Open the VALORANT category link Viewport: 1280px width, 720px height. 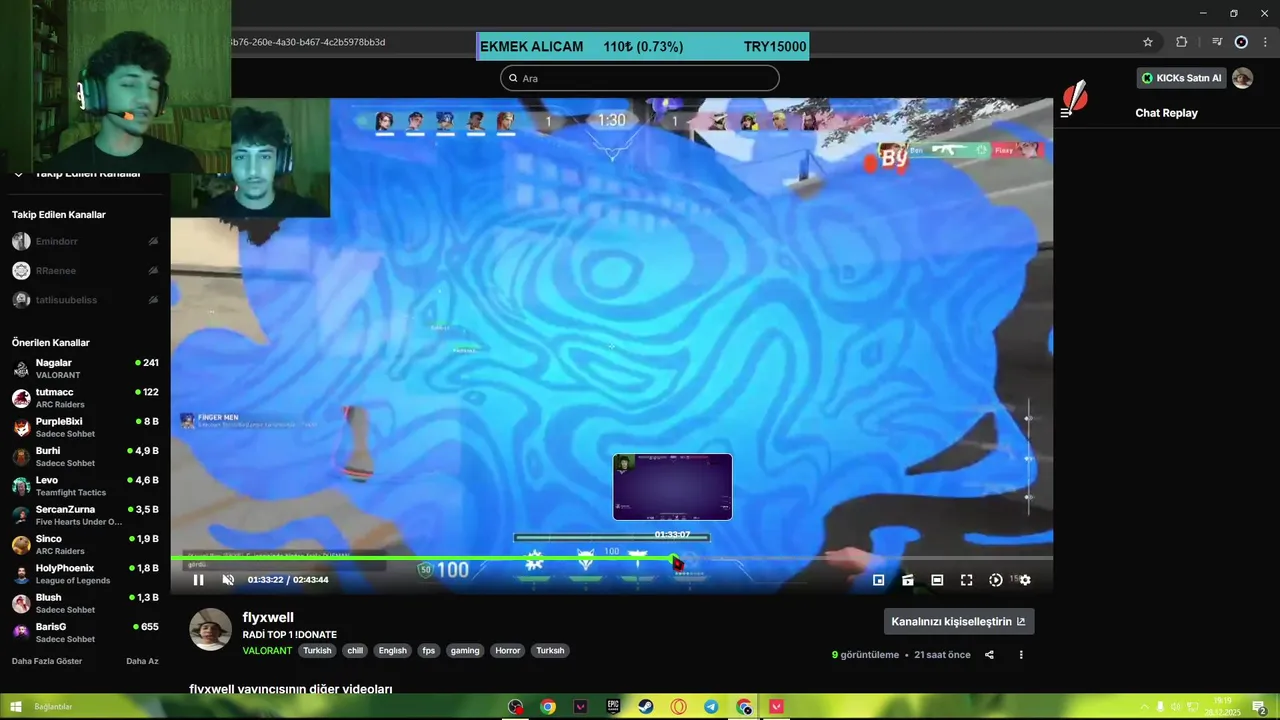point(267,651)
